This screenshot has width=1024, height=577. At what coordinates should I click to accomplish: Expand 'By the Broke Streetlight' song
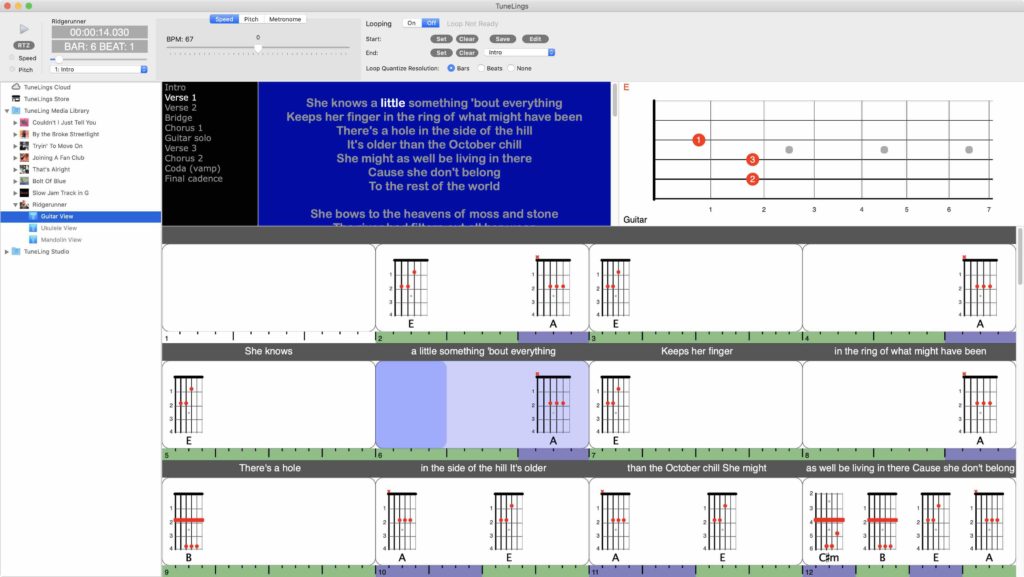click(x=16, y=134)
